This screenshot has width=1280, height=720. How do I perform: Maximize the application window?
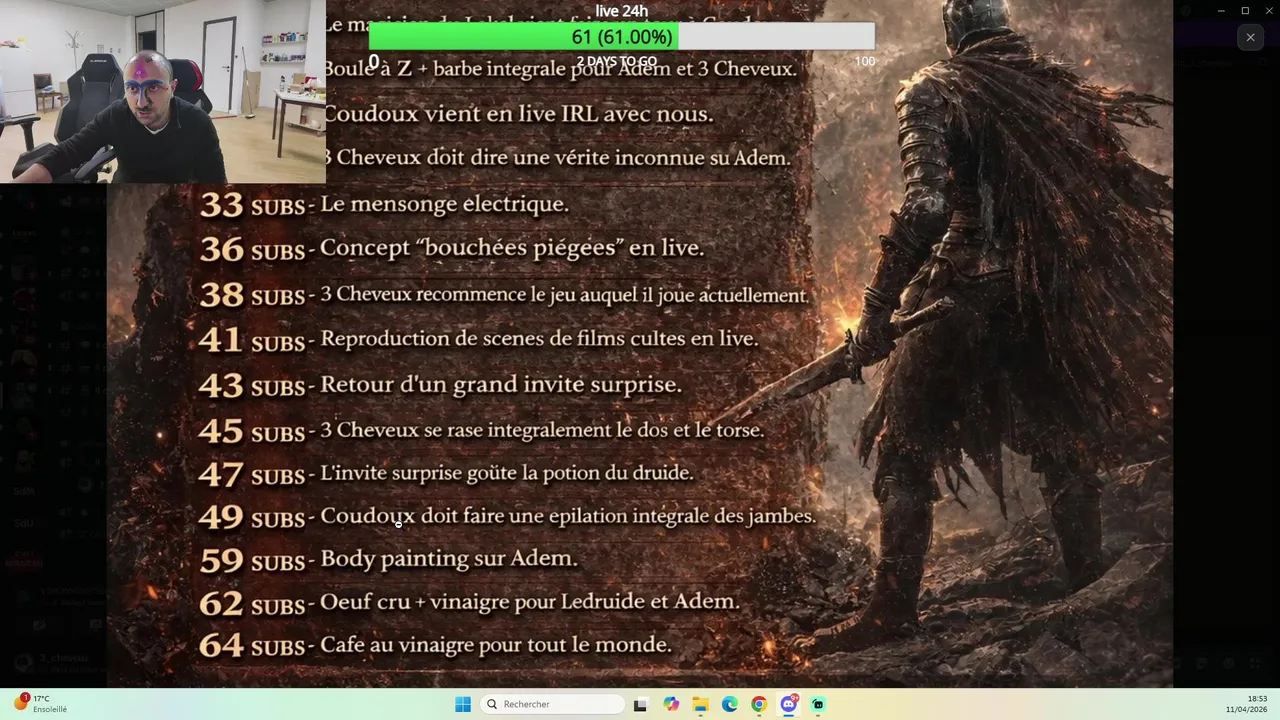(x=1245, y=10)
